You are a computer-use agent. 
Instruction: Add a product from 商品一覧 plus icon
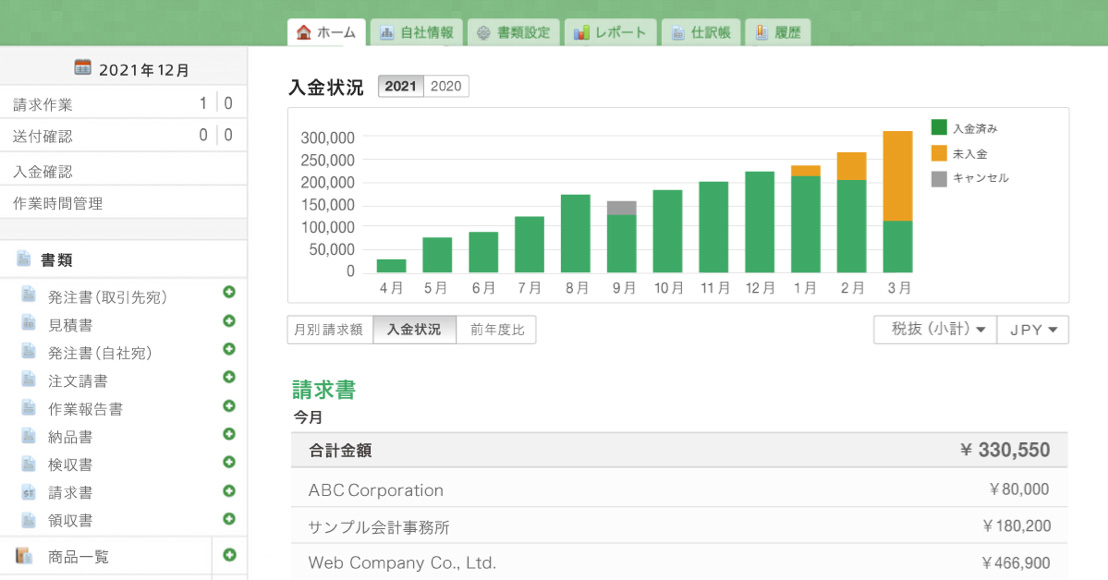[229, 555]
